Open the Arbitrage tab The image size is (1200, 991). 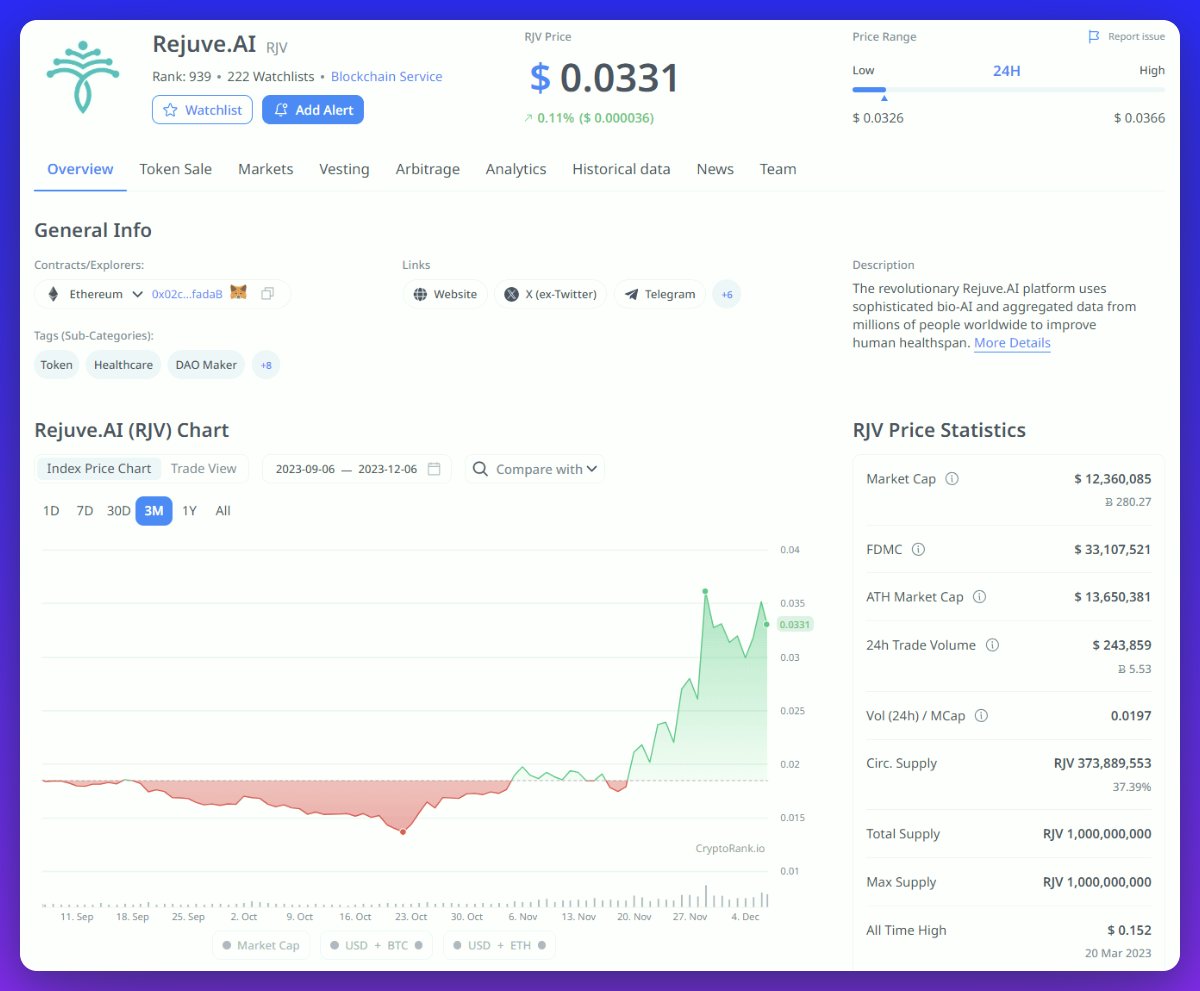click(x=428, y=169)
